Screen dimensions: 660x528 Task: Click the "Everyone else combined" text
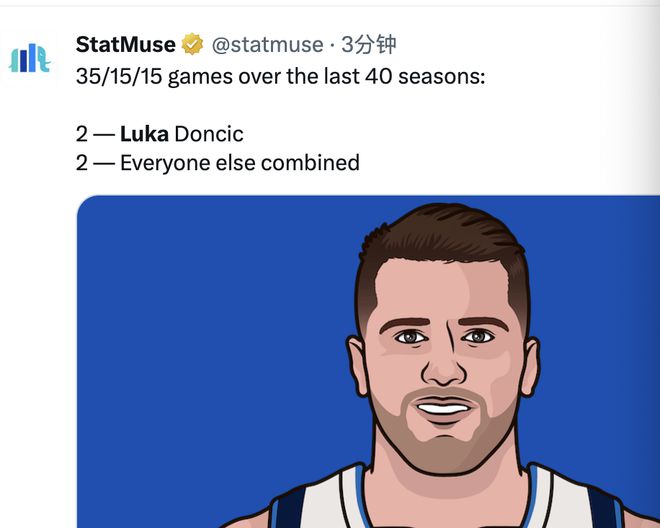click(x=239, y=162)
